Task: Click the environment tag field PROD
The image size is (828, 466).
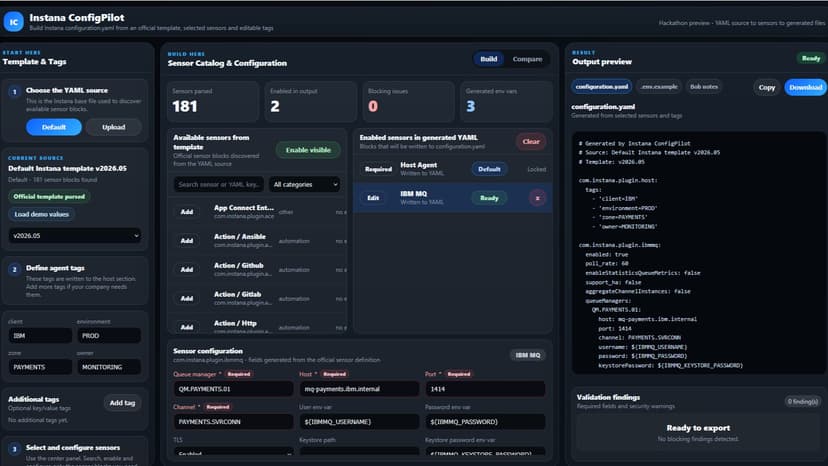Action: (x=109, y=335)
